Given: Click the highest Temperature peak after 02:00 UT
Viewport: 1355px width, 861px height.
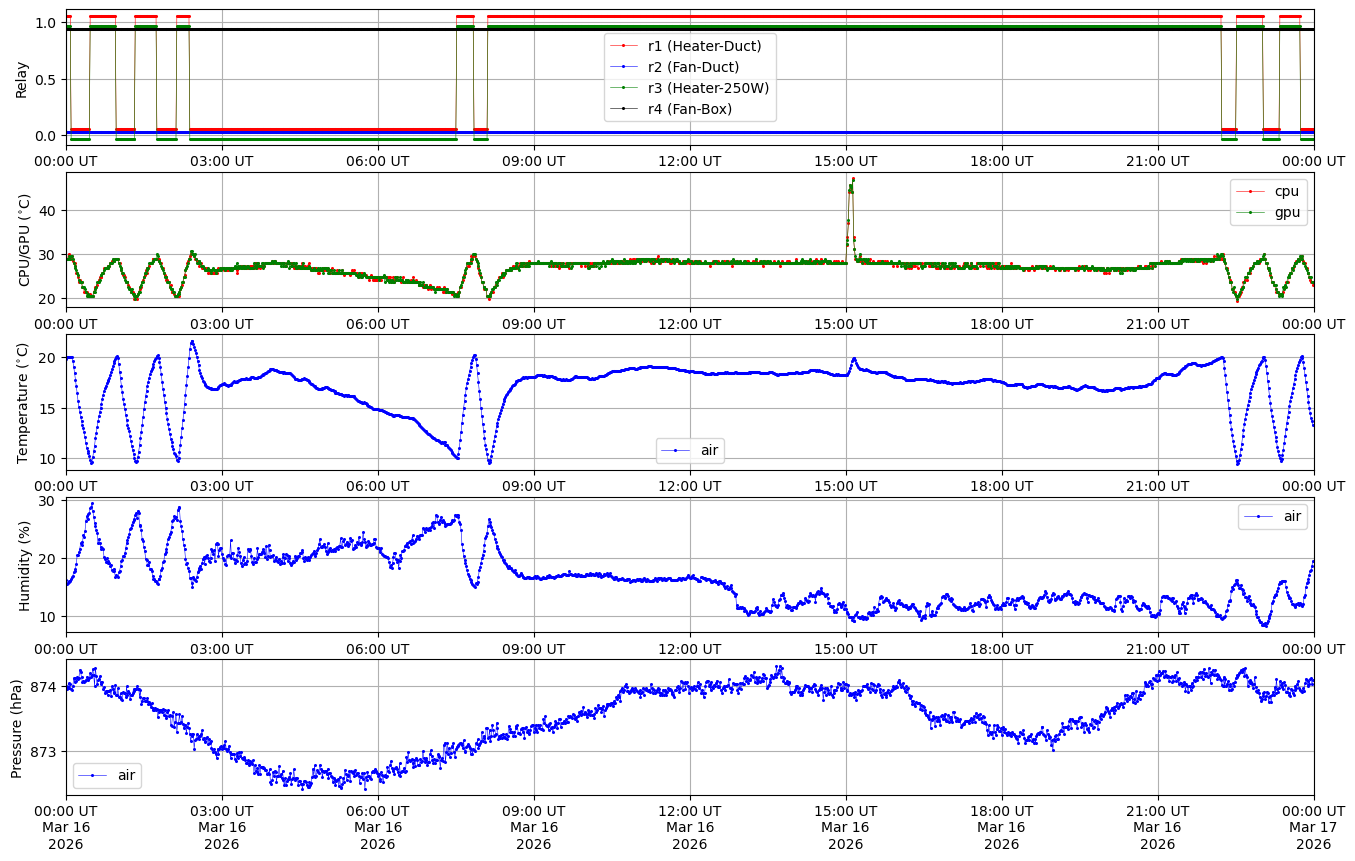Looking at the screenshot, I should point(193,342).
